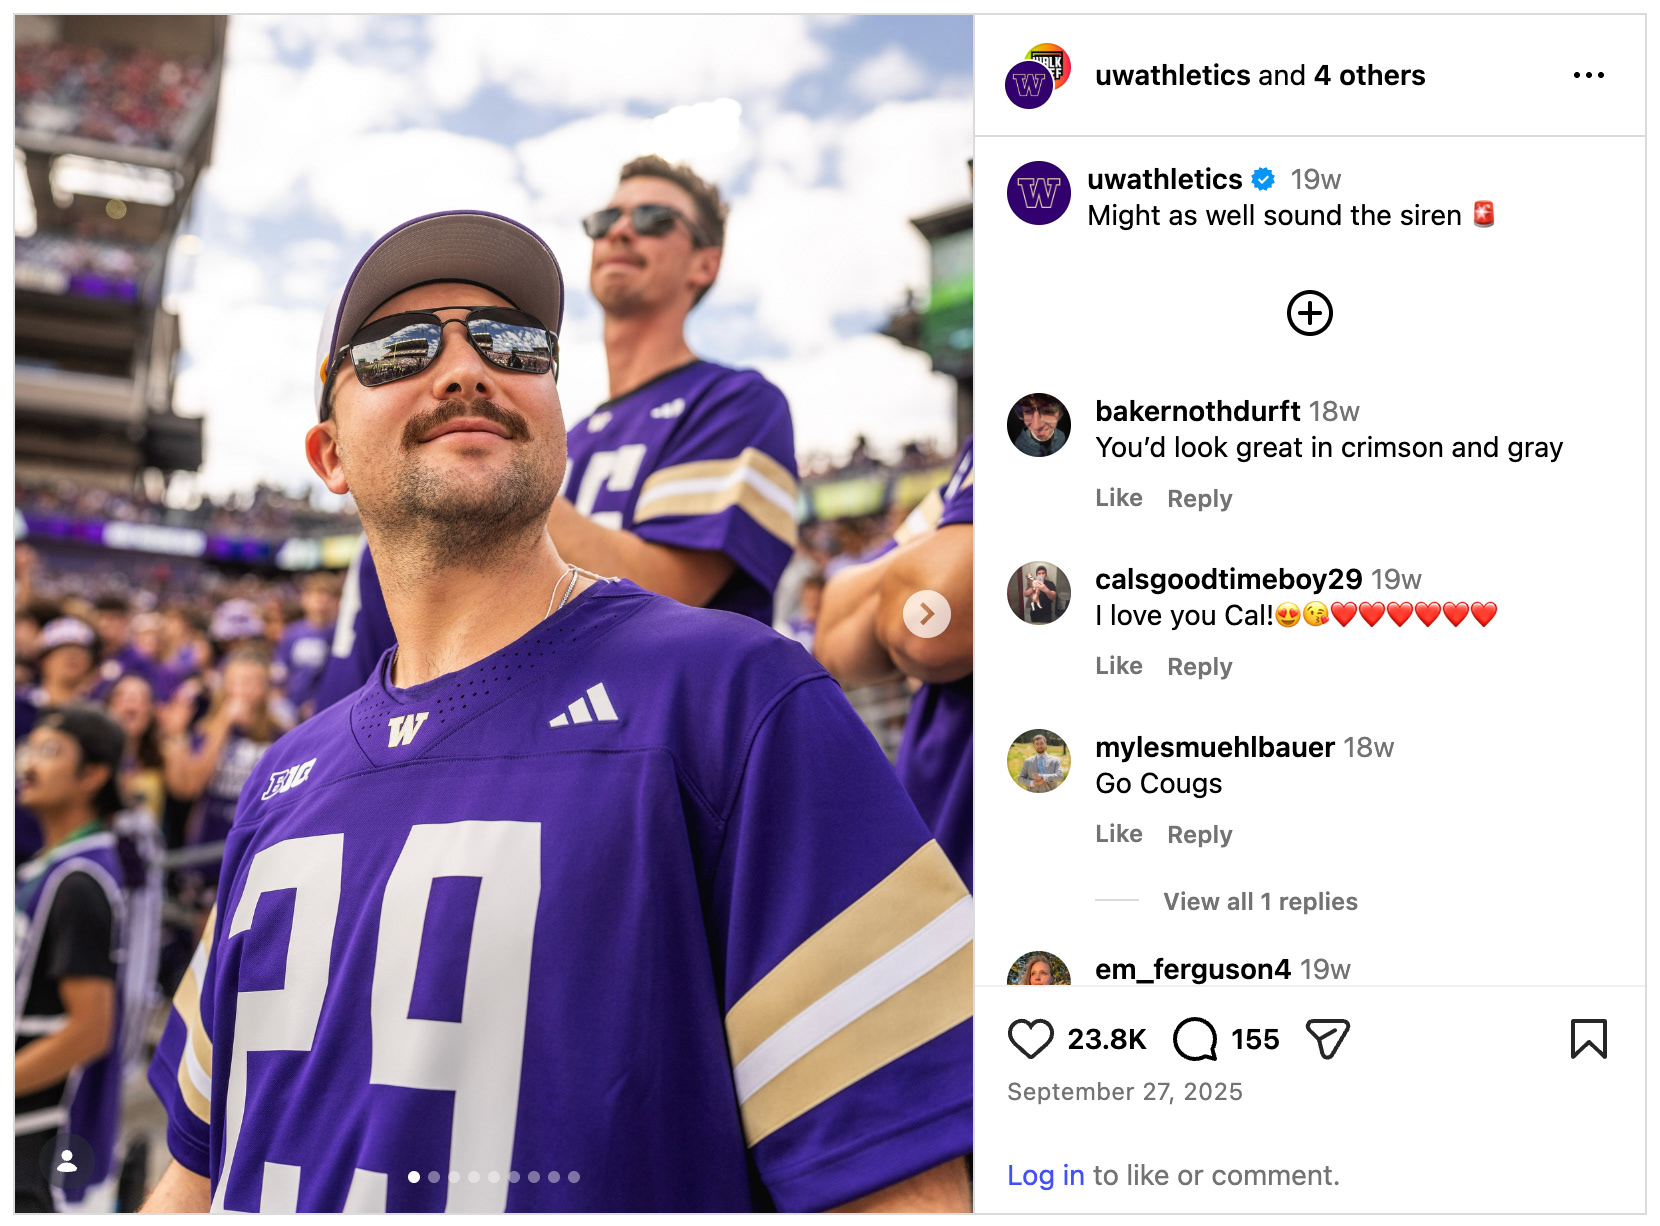Open comments via the speech bubble icon
This screenshot has height=1226, width=1660.
pyautogui.click(x=1194, y=1039)
